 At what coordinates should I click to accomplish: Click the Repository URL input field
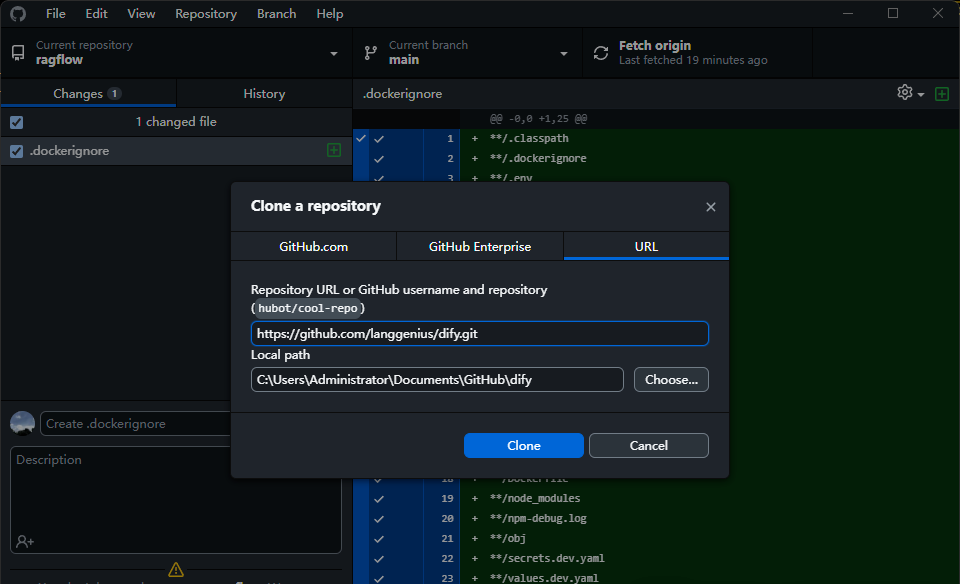479,334
